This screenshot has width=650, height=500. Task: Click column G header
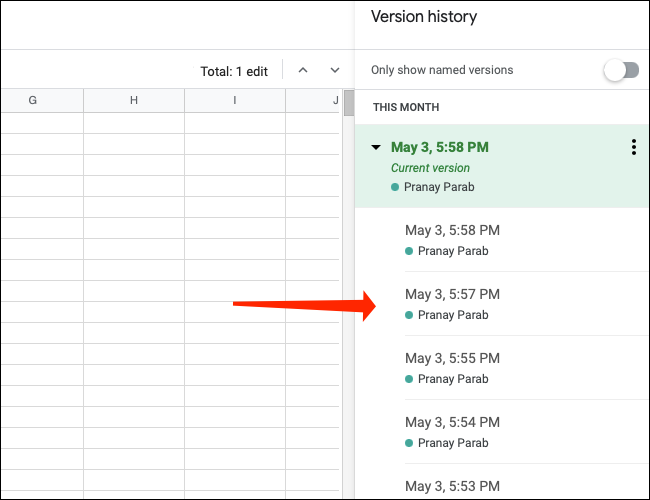coord(33,101)
